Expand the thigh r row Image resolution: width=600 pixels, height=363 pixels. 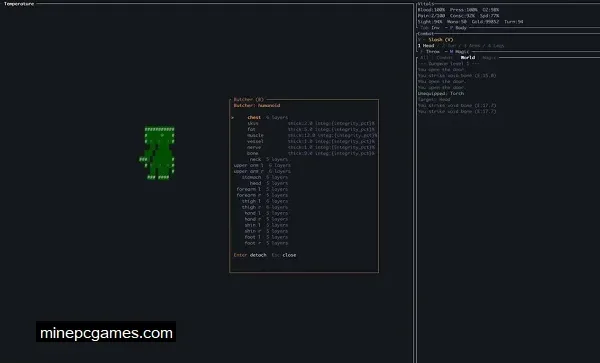click(x=265, y=207)
